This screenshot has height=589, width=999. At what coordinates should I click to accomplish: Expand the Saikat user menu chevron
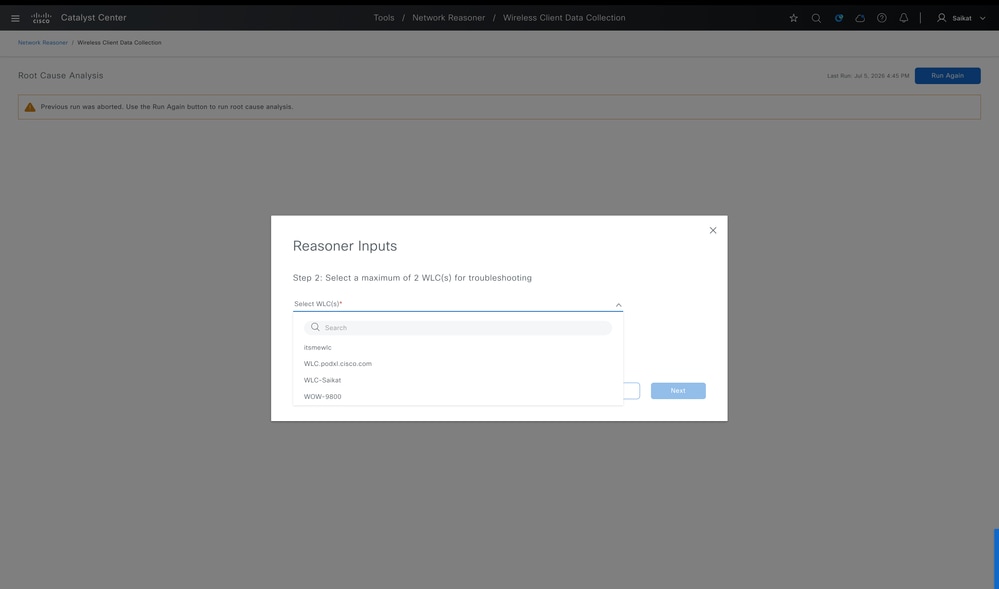tap(982, 18)
